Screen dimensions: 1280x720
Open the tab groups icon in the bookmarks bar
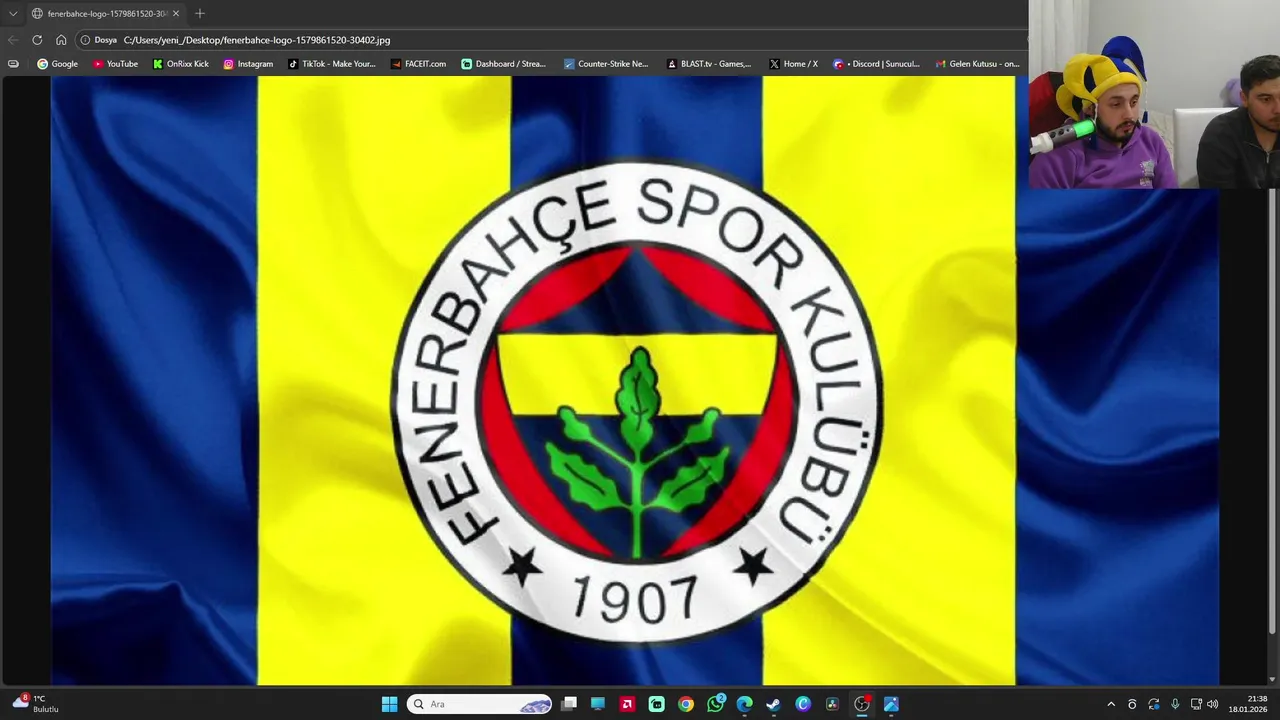tap(13, 64)
